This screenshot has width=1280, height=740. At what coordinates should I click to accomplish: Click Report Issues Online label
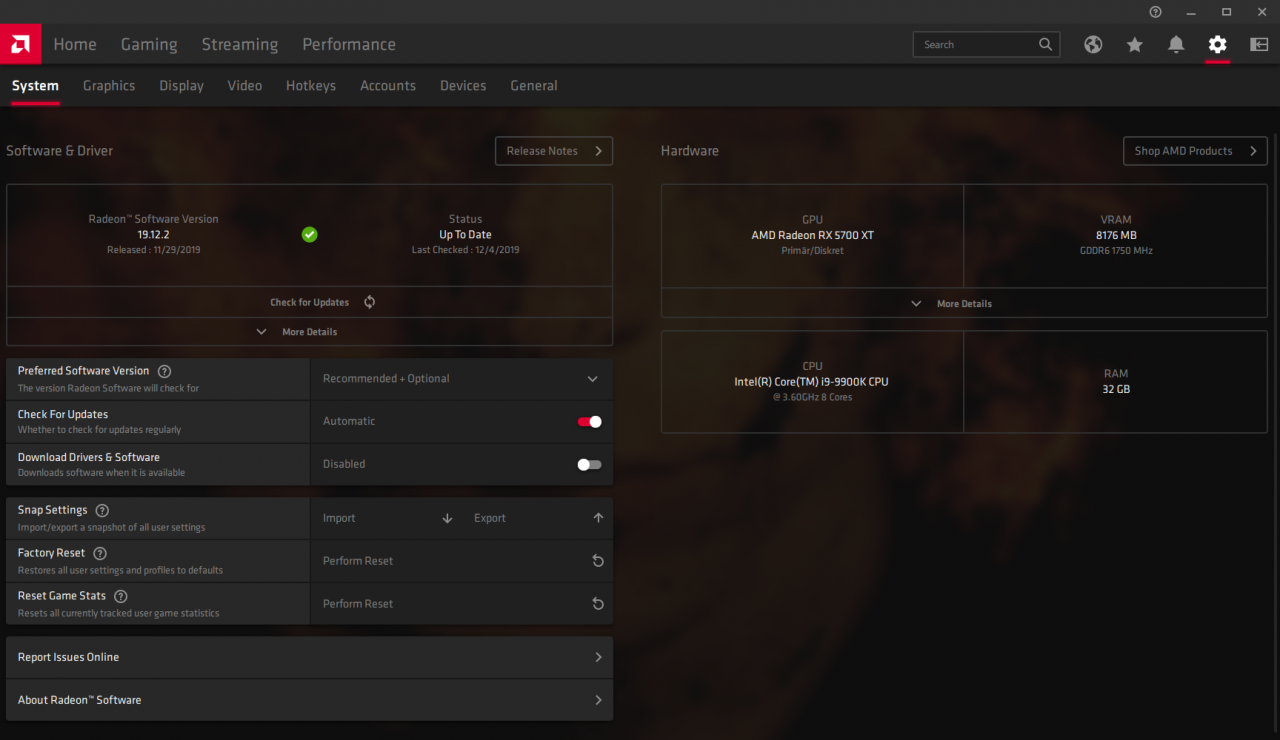coord(68,657)
